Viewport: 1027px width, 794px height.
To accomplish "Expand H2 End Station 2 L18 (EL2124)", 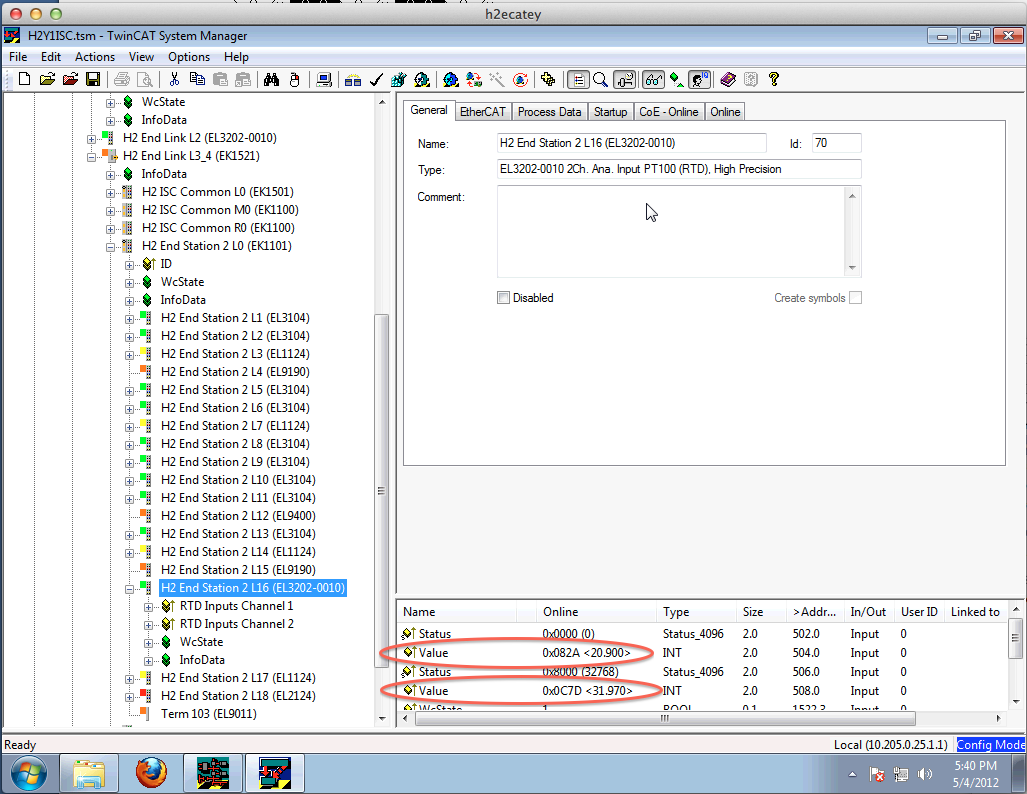I will (129, 697).
